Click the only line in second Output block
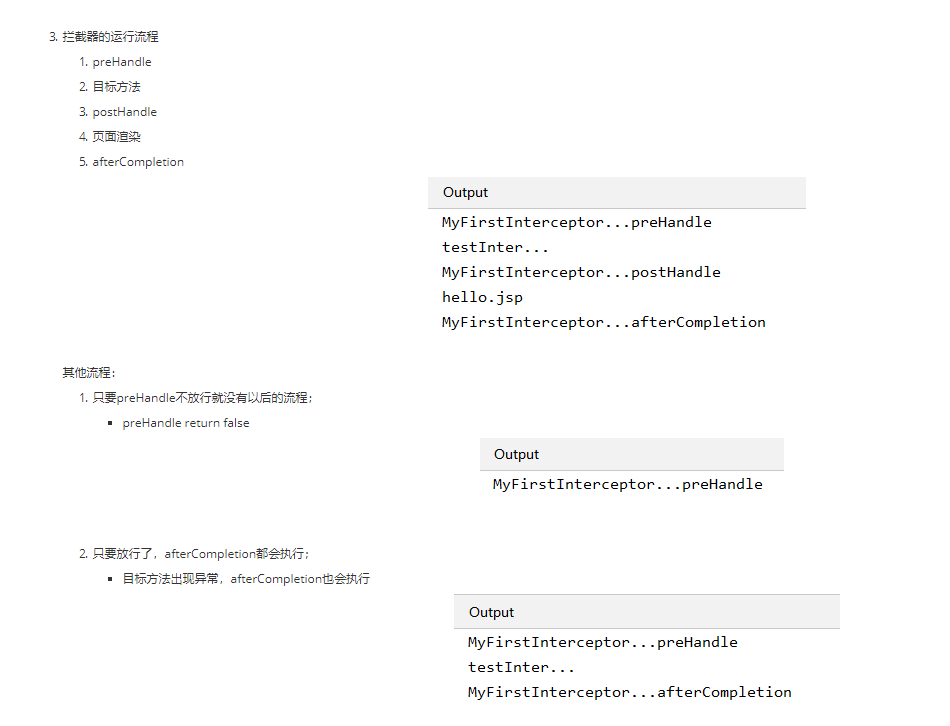 (x=627, y=484)
